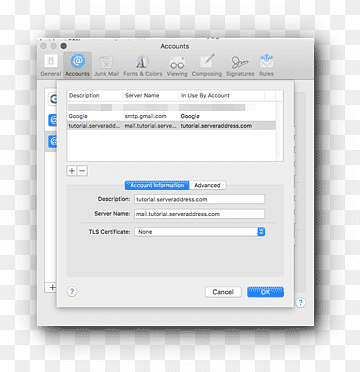The image size is (360, 372).
Task: Open the General preferences pane
Action: [x=51, y=66]
